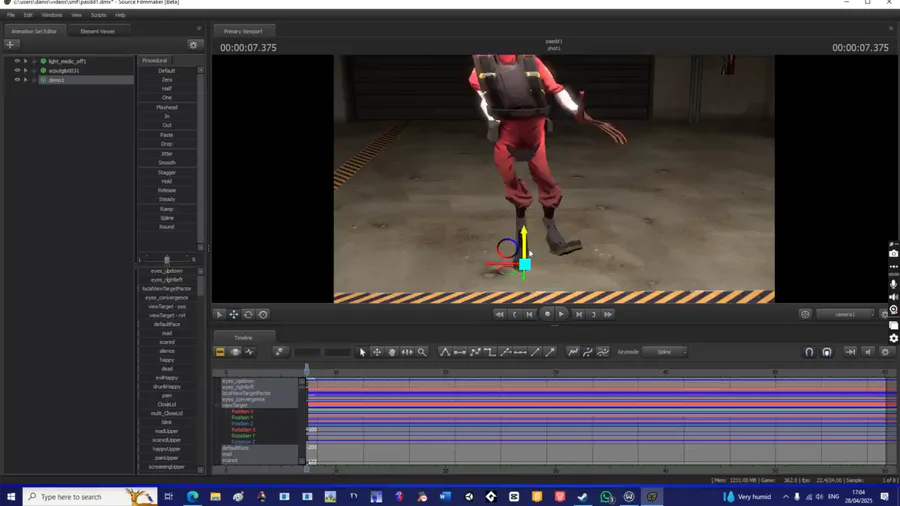
Task: Set flat tangent mode on keys
Action: 460,352
